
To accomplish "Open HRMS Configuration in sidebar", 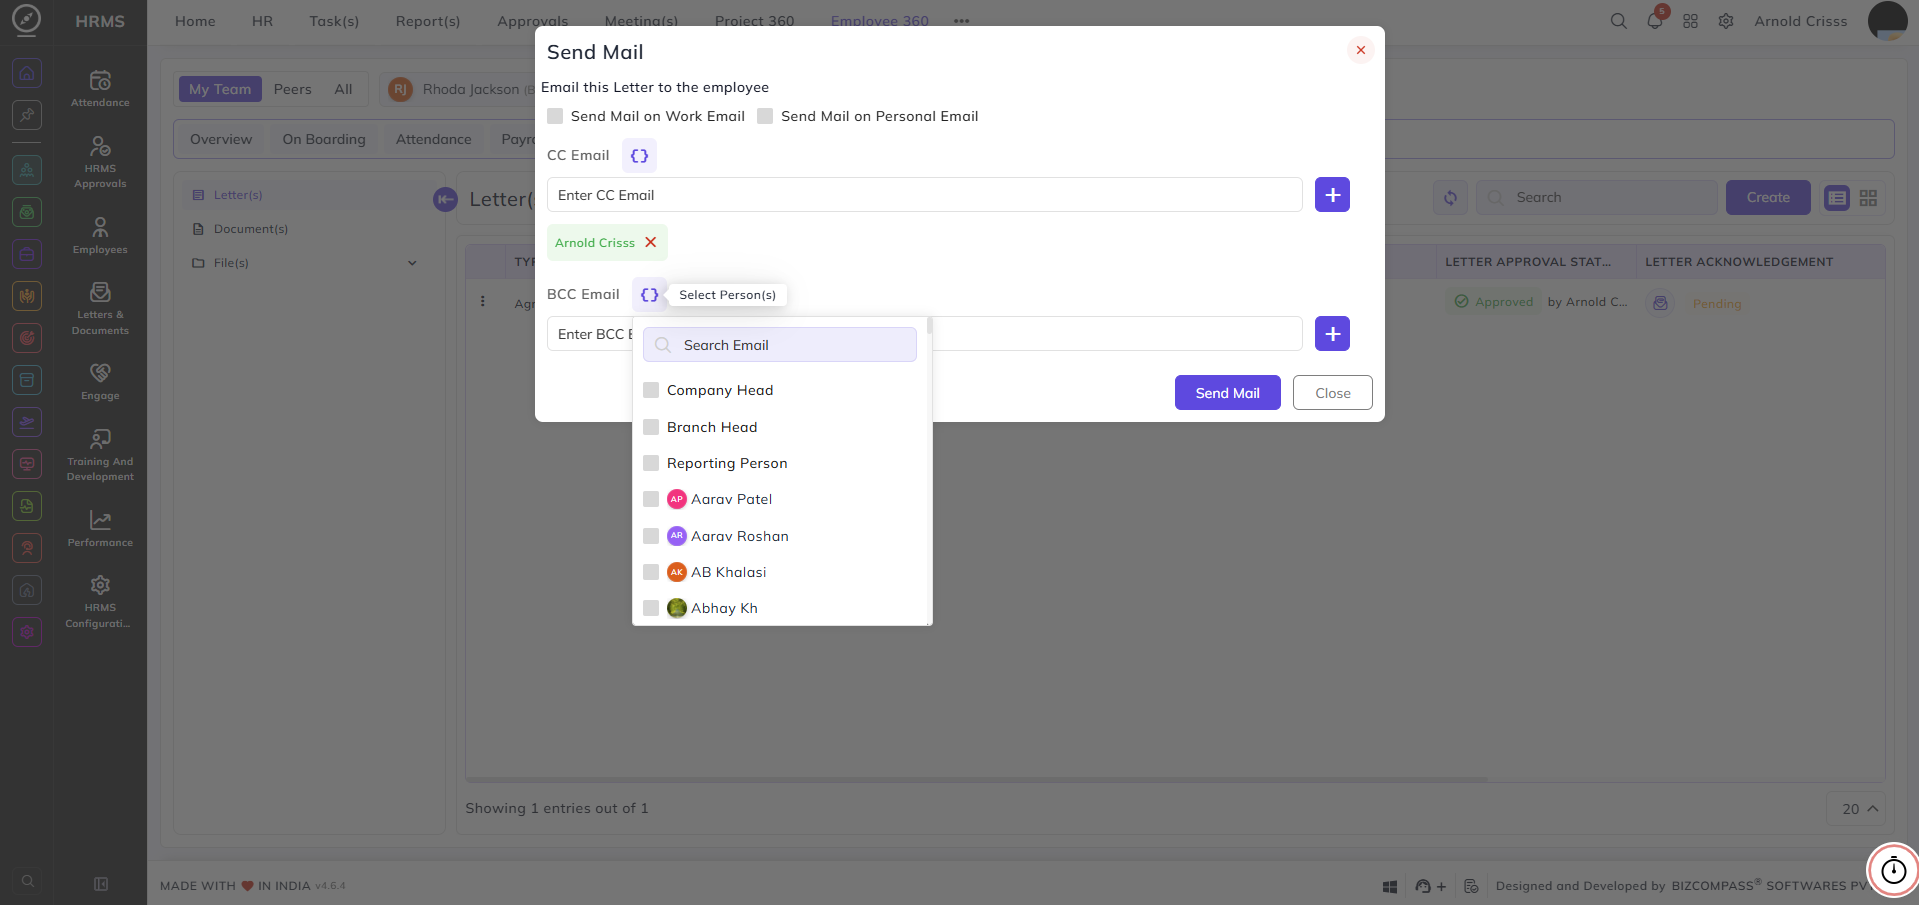I will pos(100,601).
